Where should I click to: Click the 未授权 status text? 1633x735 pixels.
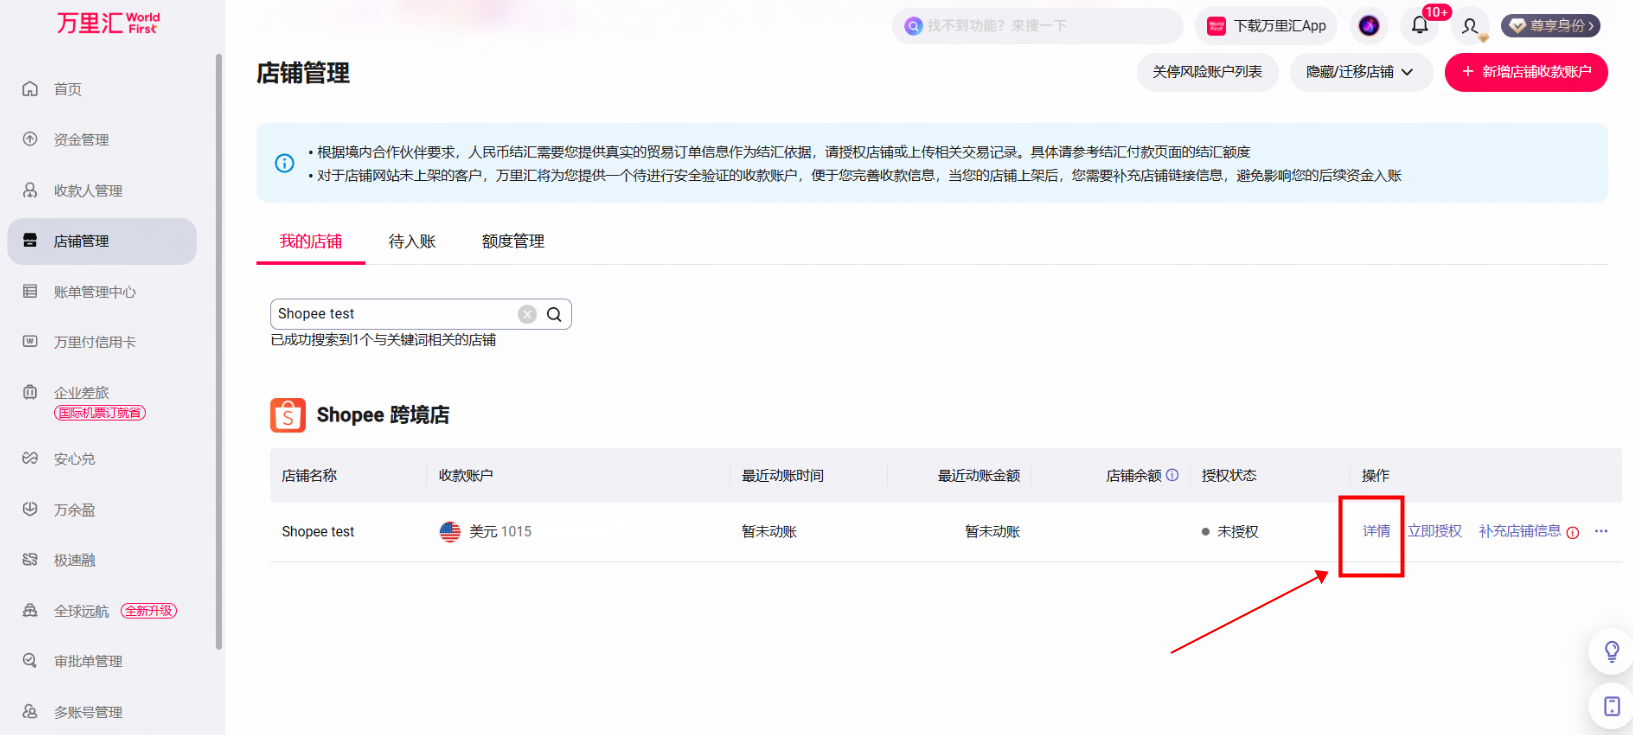coord(1237,532)
